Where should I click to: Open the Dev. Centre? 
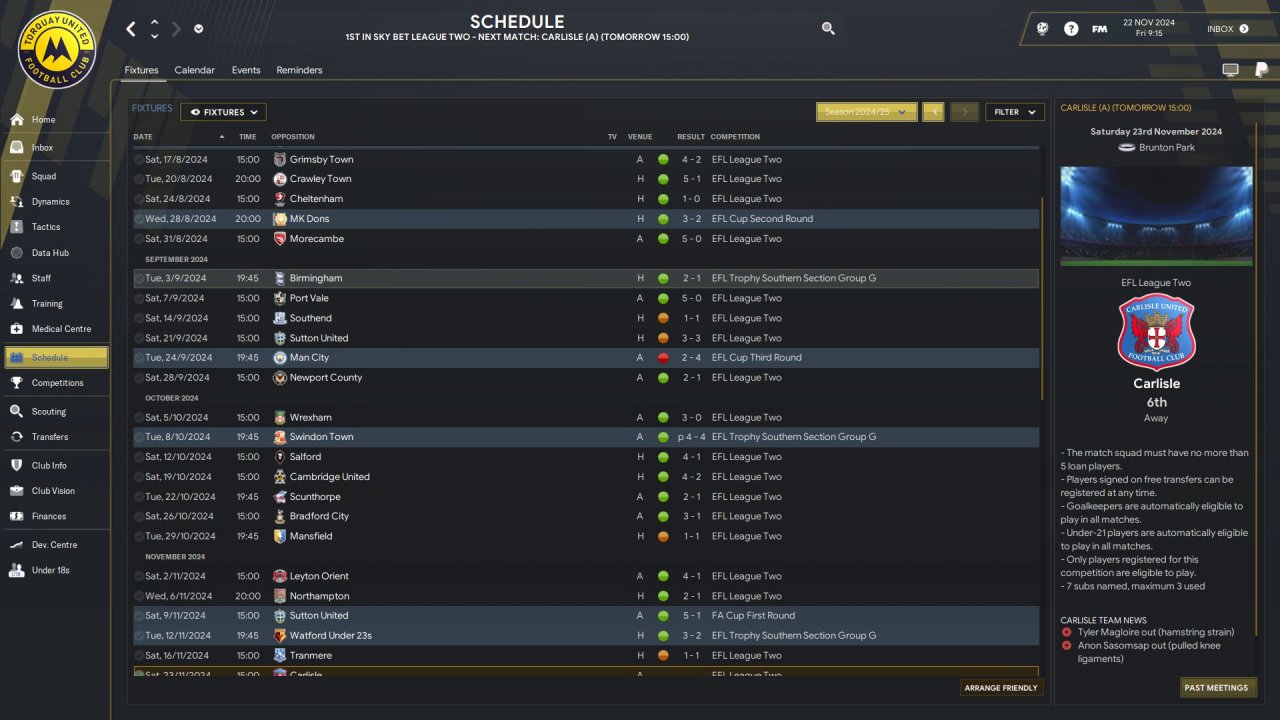pos(55,545)
